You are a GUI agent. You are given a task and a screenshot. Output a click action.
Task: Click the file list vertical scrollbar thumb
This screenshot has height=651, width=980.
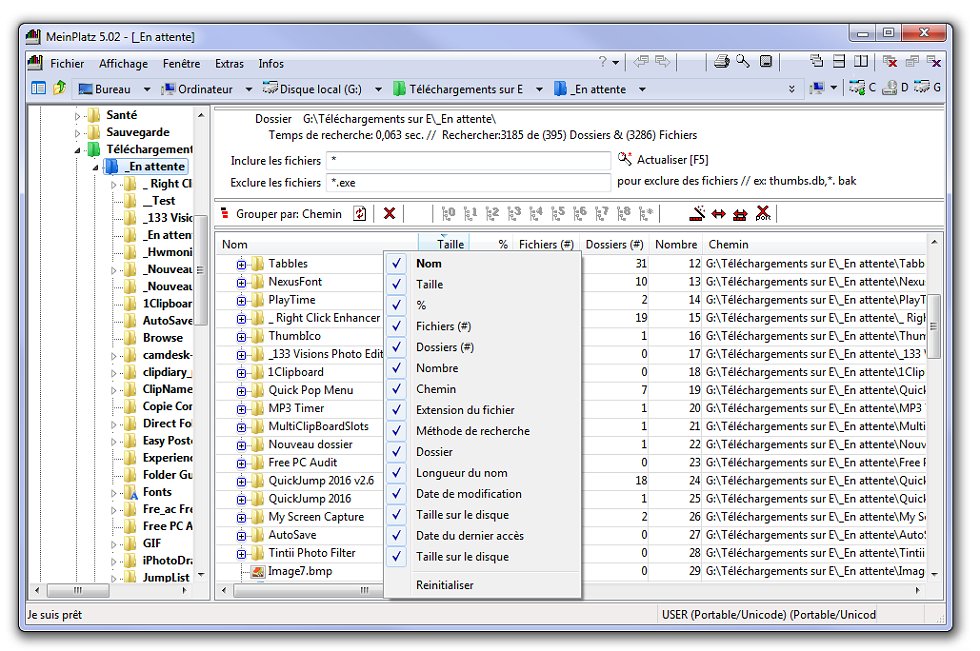click(934, 326)
